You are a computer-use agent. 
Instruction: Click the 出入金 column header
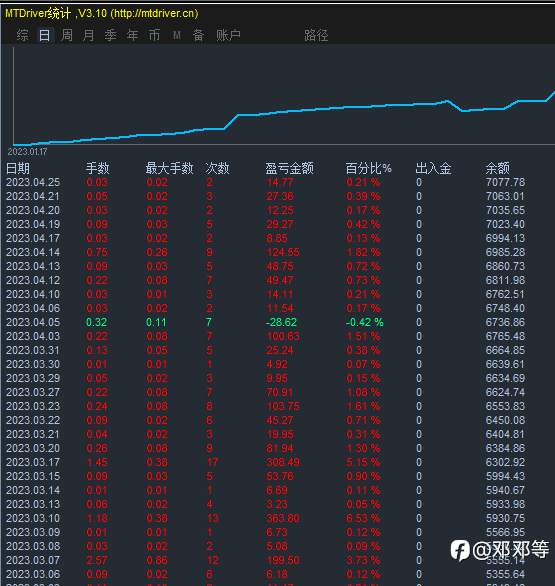tap(433, 168)
